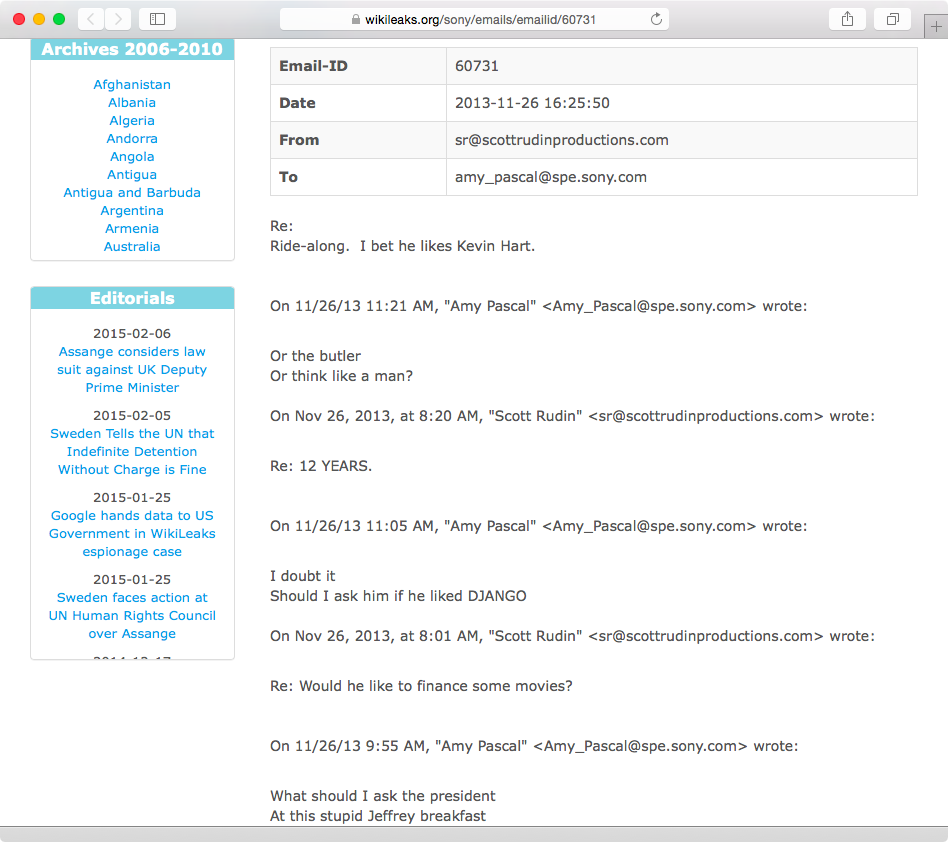Click the quote header 'On 11/26/13 11:05 AM'

pos(539,526)
